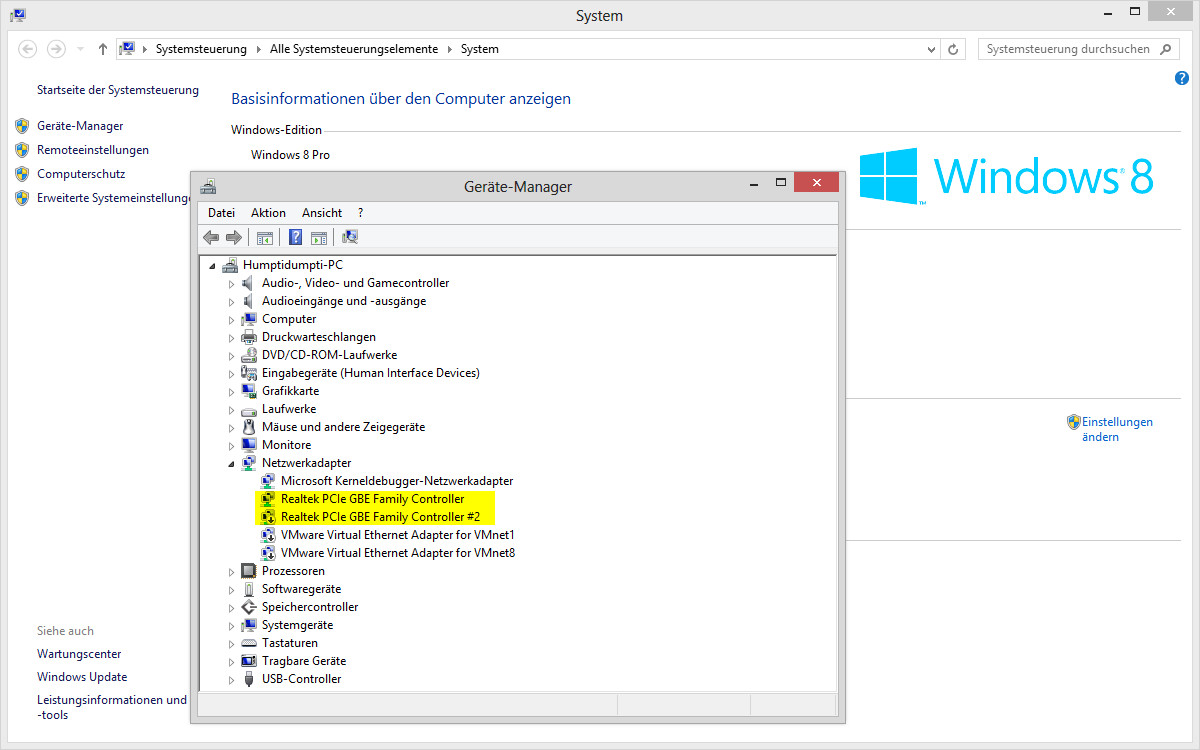Click the up arrow in System window
The image size is (1200, 750).
point(103,49)
